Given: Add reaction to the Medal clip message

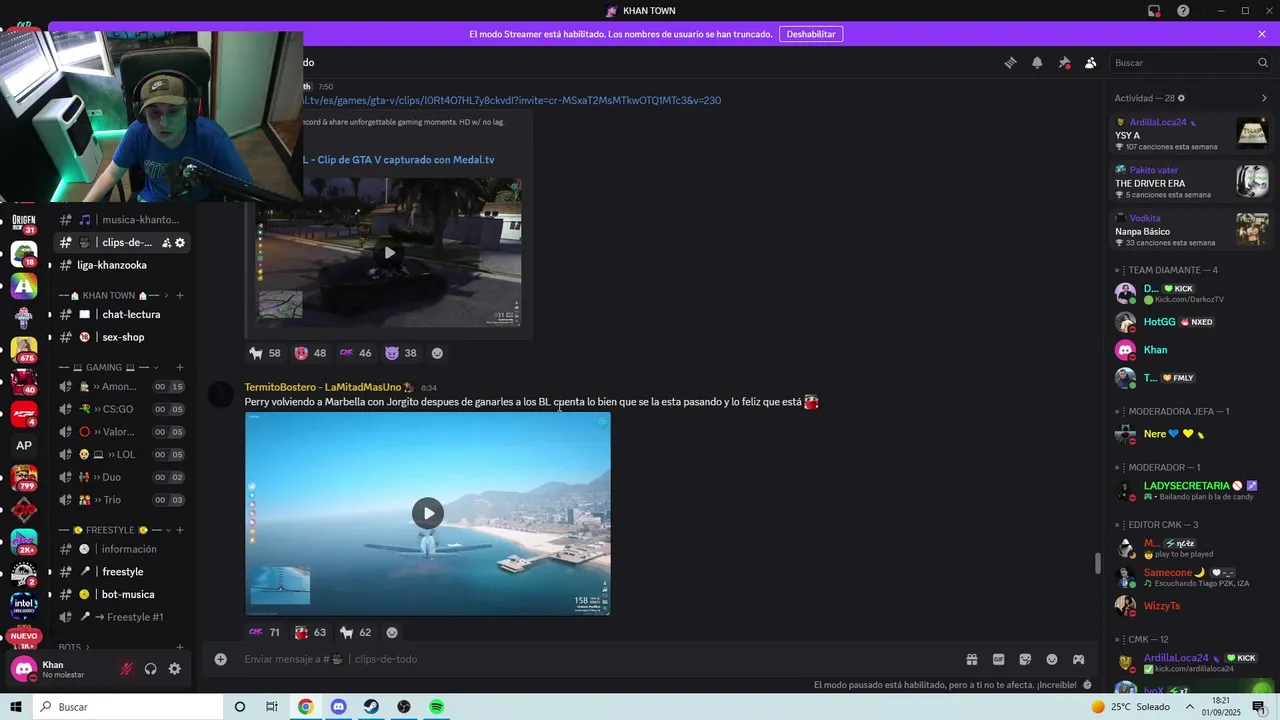Looking at the screenshot, I should pyautogui.click(x=437, y=353).
